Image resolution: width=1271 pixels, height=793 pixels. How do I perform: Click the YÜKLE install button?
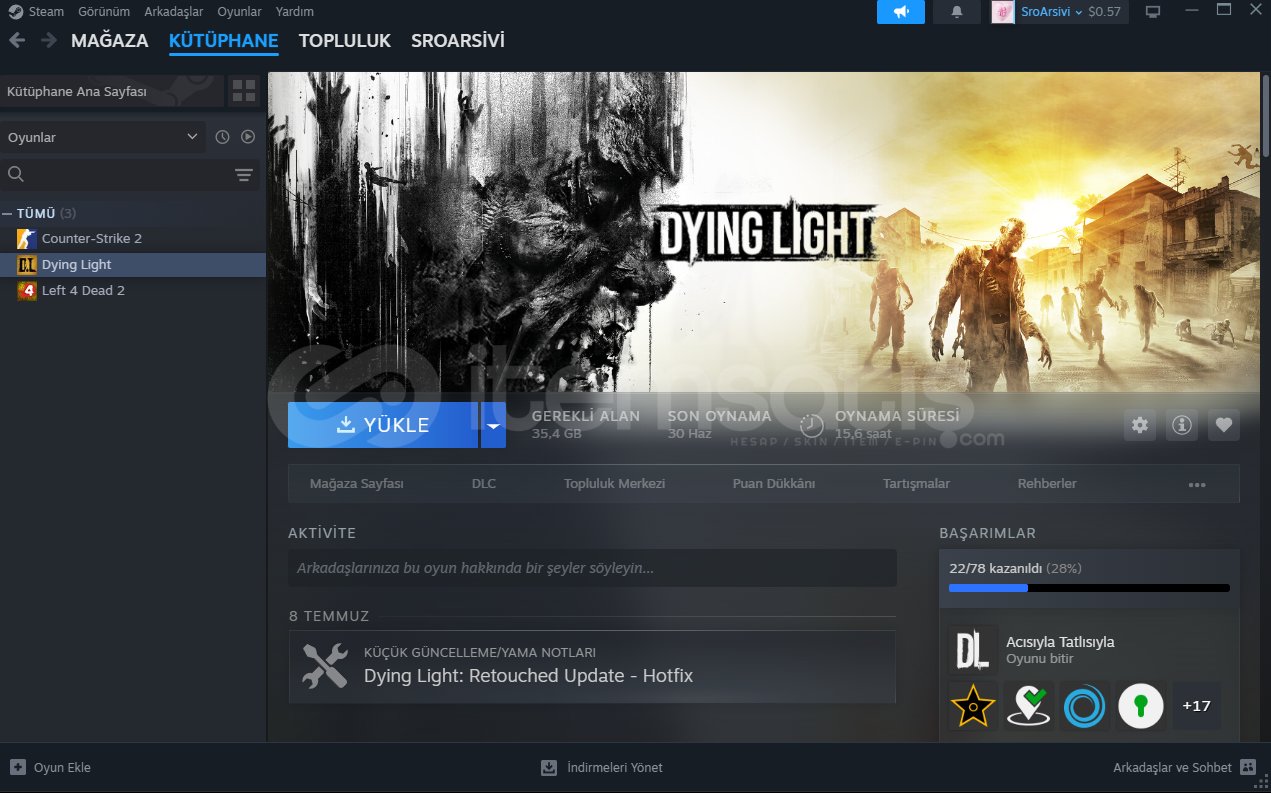click(x=383, y=425)
